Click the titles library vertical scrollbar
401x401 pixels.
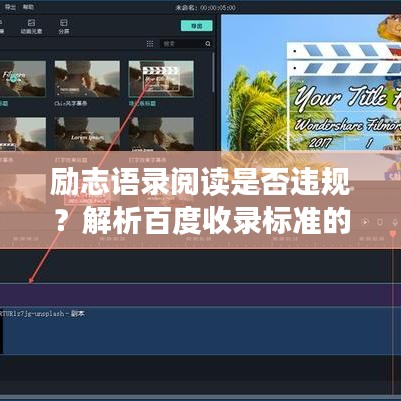tap(214, 72)
